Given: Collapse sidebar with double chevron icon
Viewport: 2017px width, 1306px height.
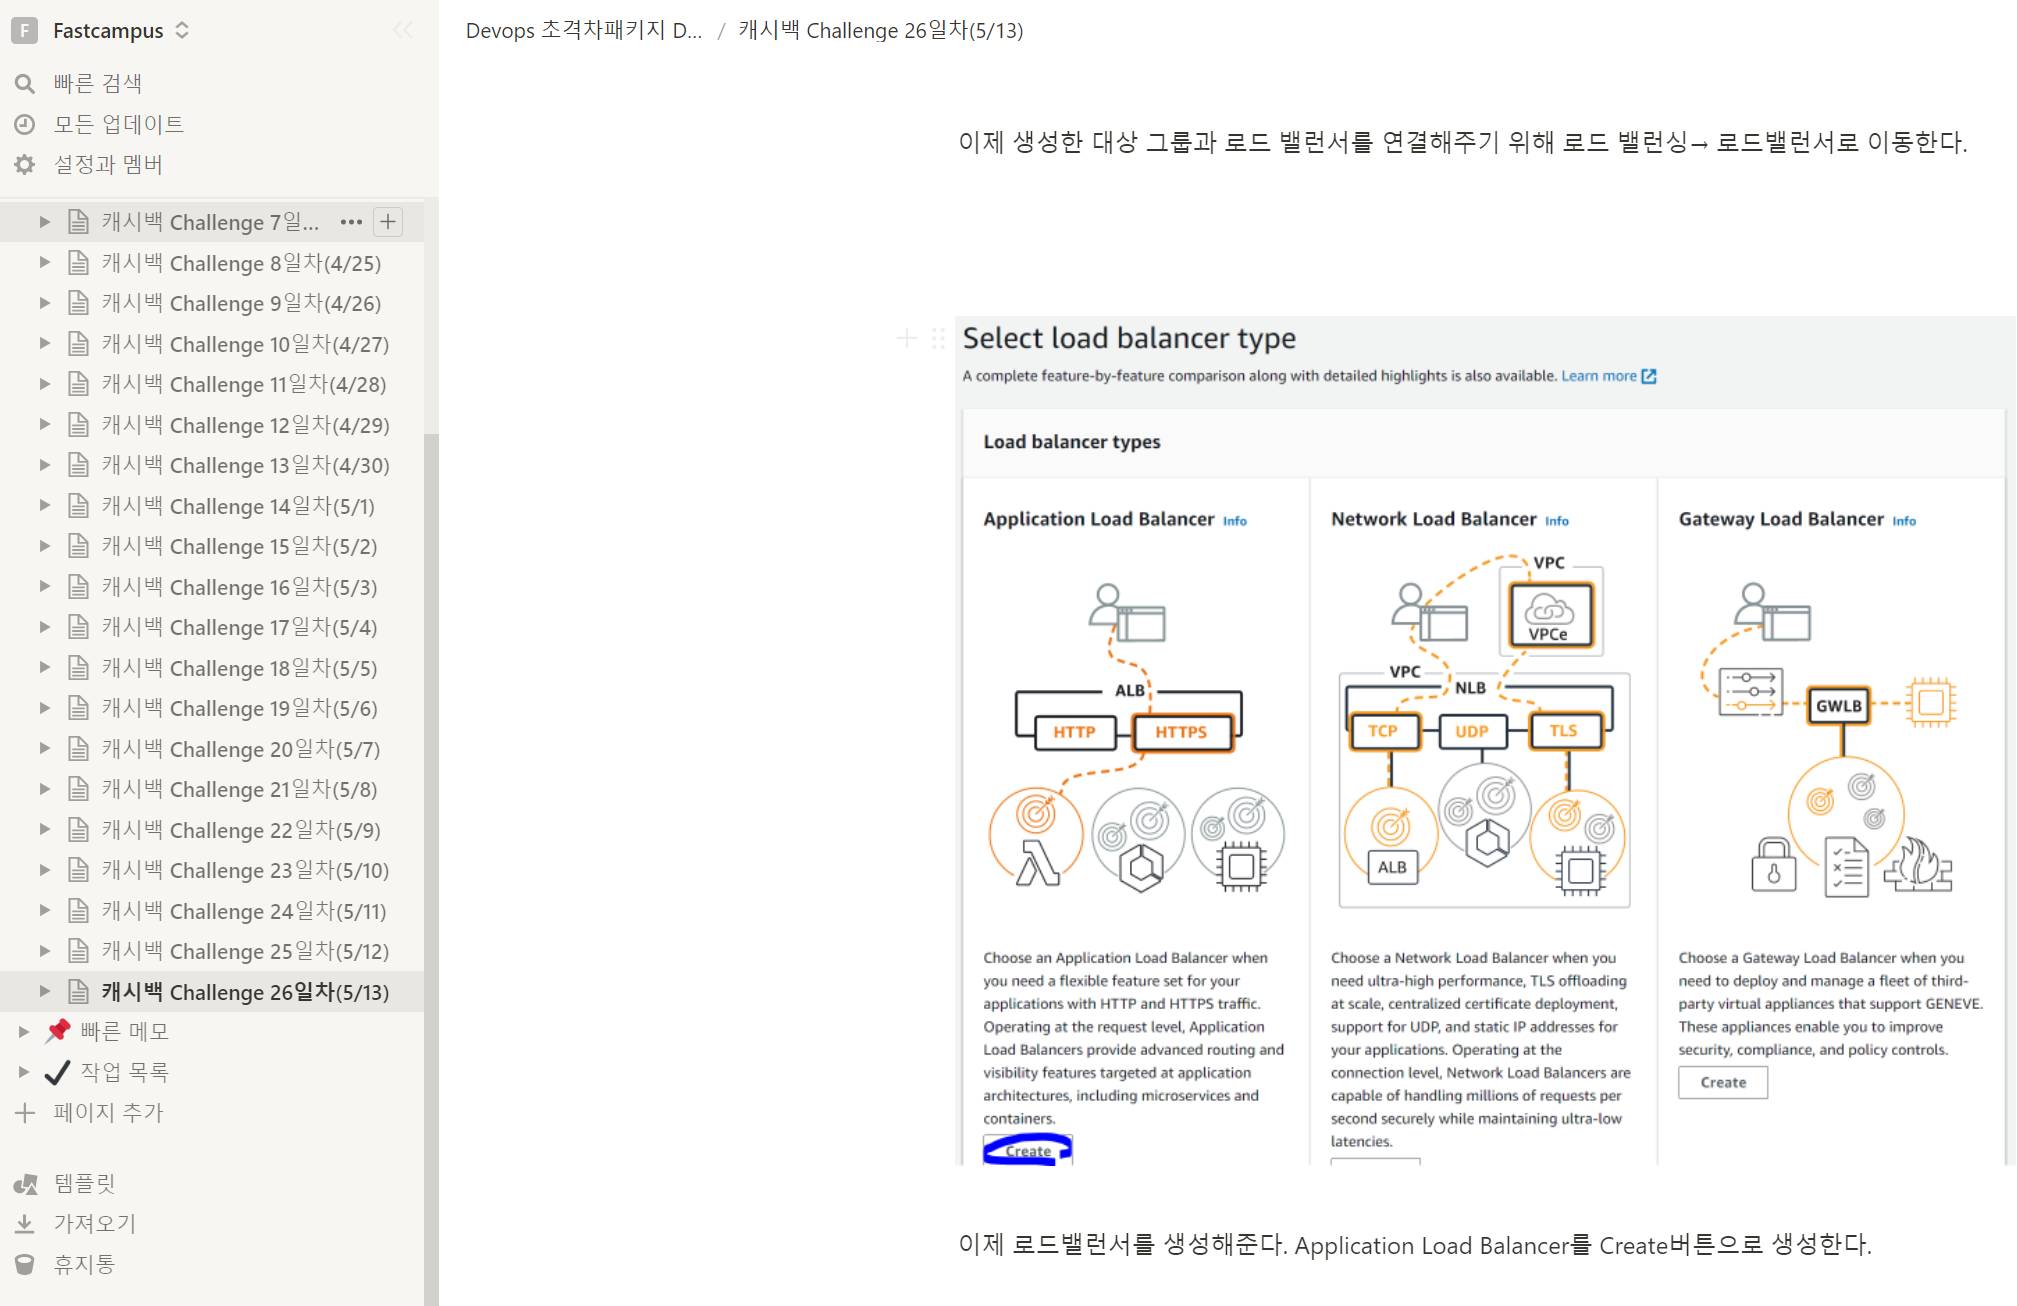Looking at the screenshot, I should tap(403, 30).
